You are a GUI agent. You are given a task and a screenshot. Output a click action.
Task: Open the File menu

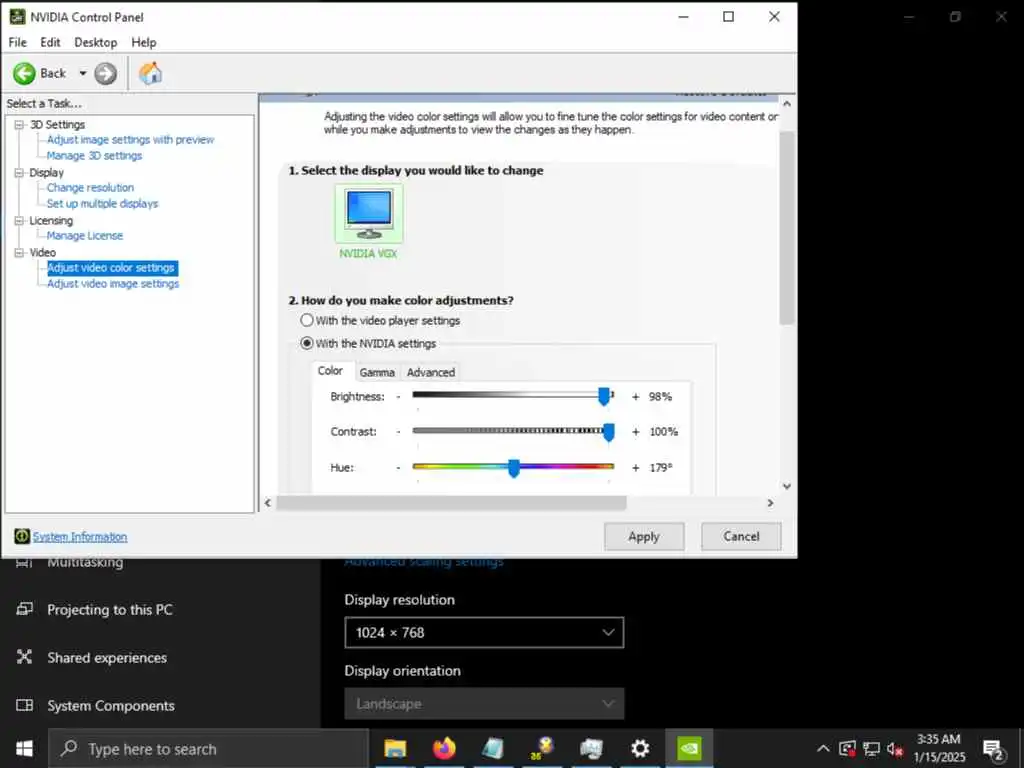click(x=18, y=42)
